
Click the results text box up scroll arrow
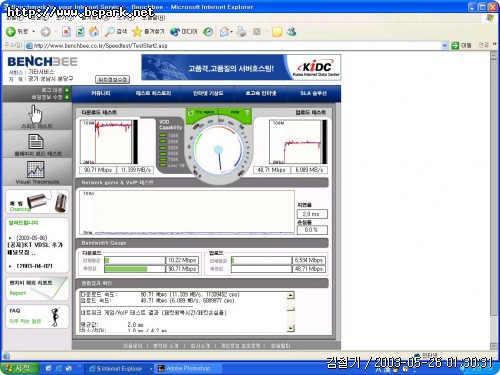coord(290,295)
